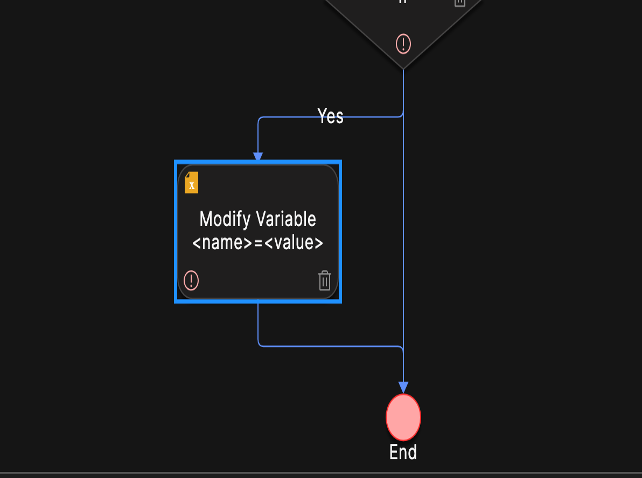Click the "Modify Variable" title text
Image resolution: width=642 pixels, height=478 pixels.
coord(257,219)
